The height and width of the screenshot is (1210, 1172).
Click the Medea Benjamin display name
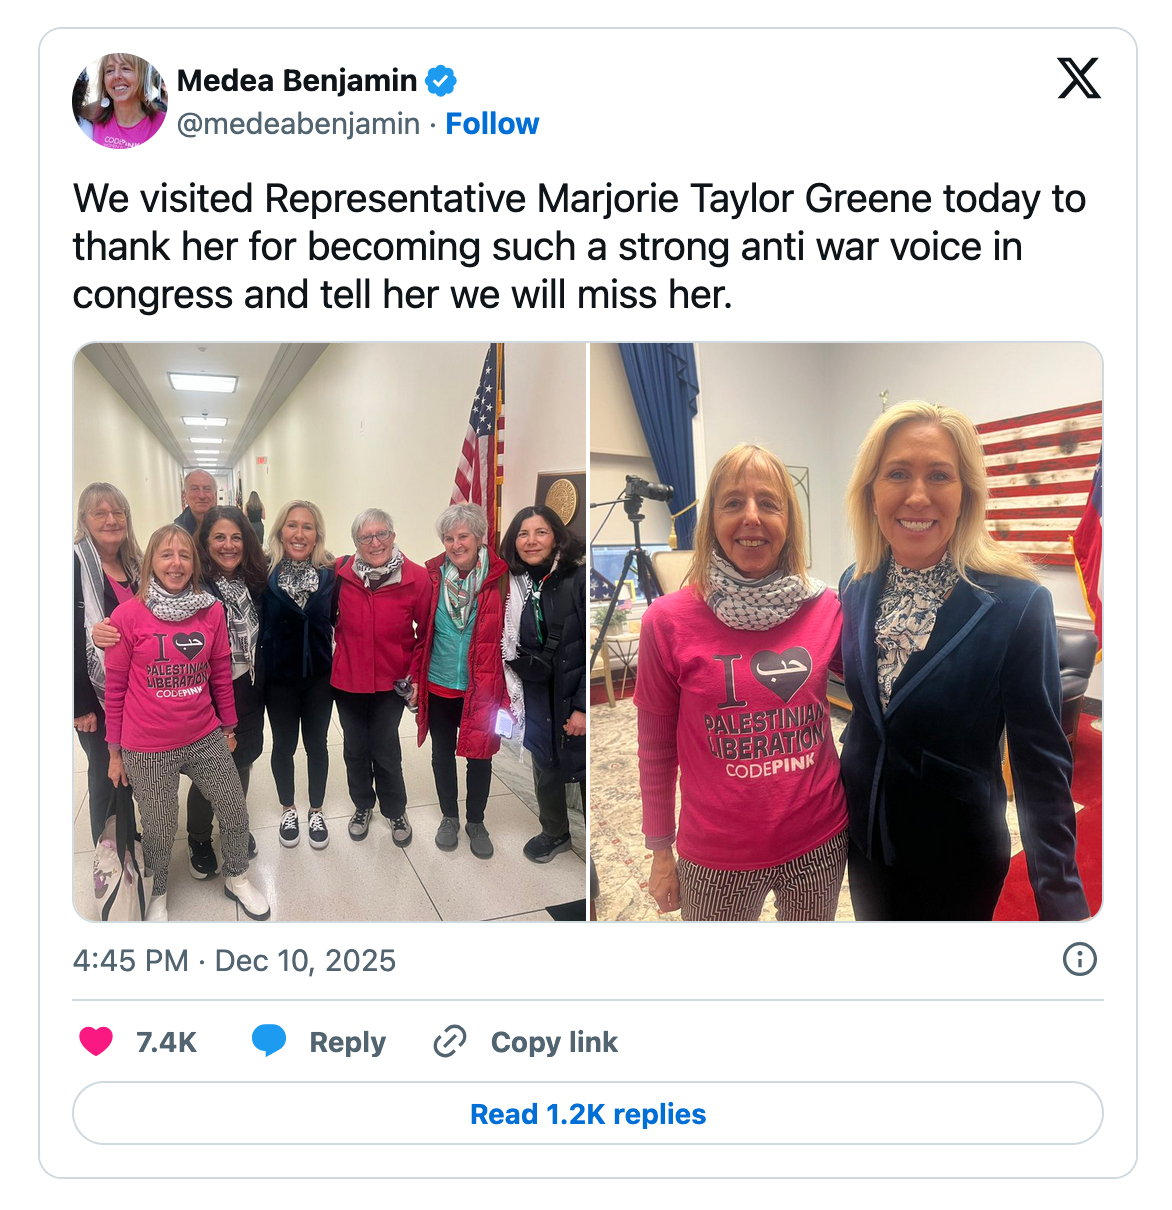click(297, 80)
